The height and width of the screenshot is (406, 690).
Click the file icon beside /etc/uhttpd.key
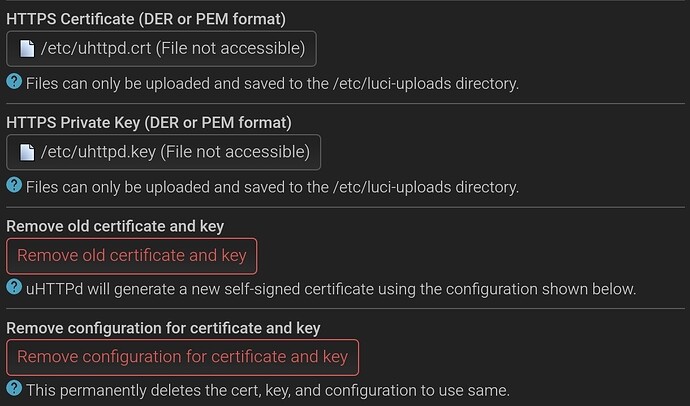tap(26, 152)
